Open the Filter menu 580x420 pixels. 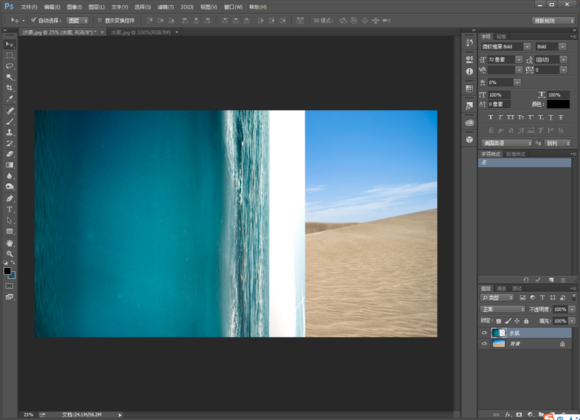[x=166, y=7]
